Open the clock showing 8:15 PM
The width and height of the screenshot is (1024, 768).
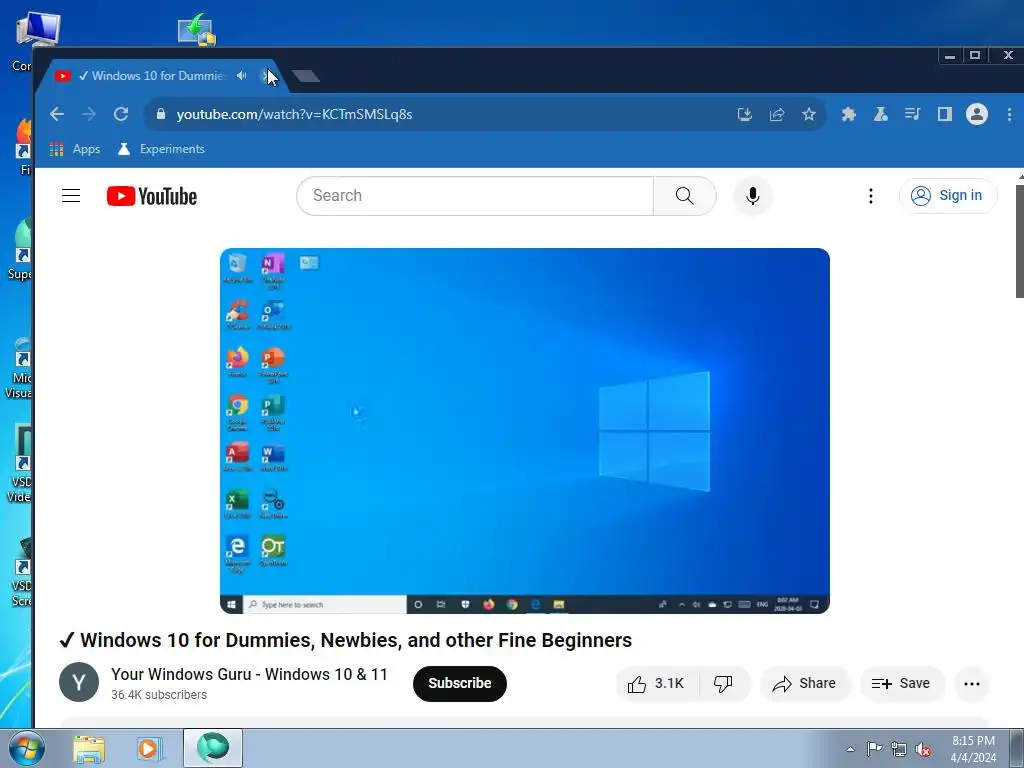point(973,749)
